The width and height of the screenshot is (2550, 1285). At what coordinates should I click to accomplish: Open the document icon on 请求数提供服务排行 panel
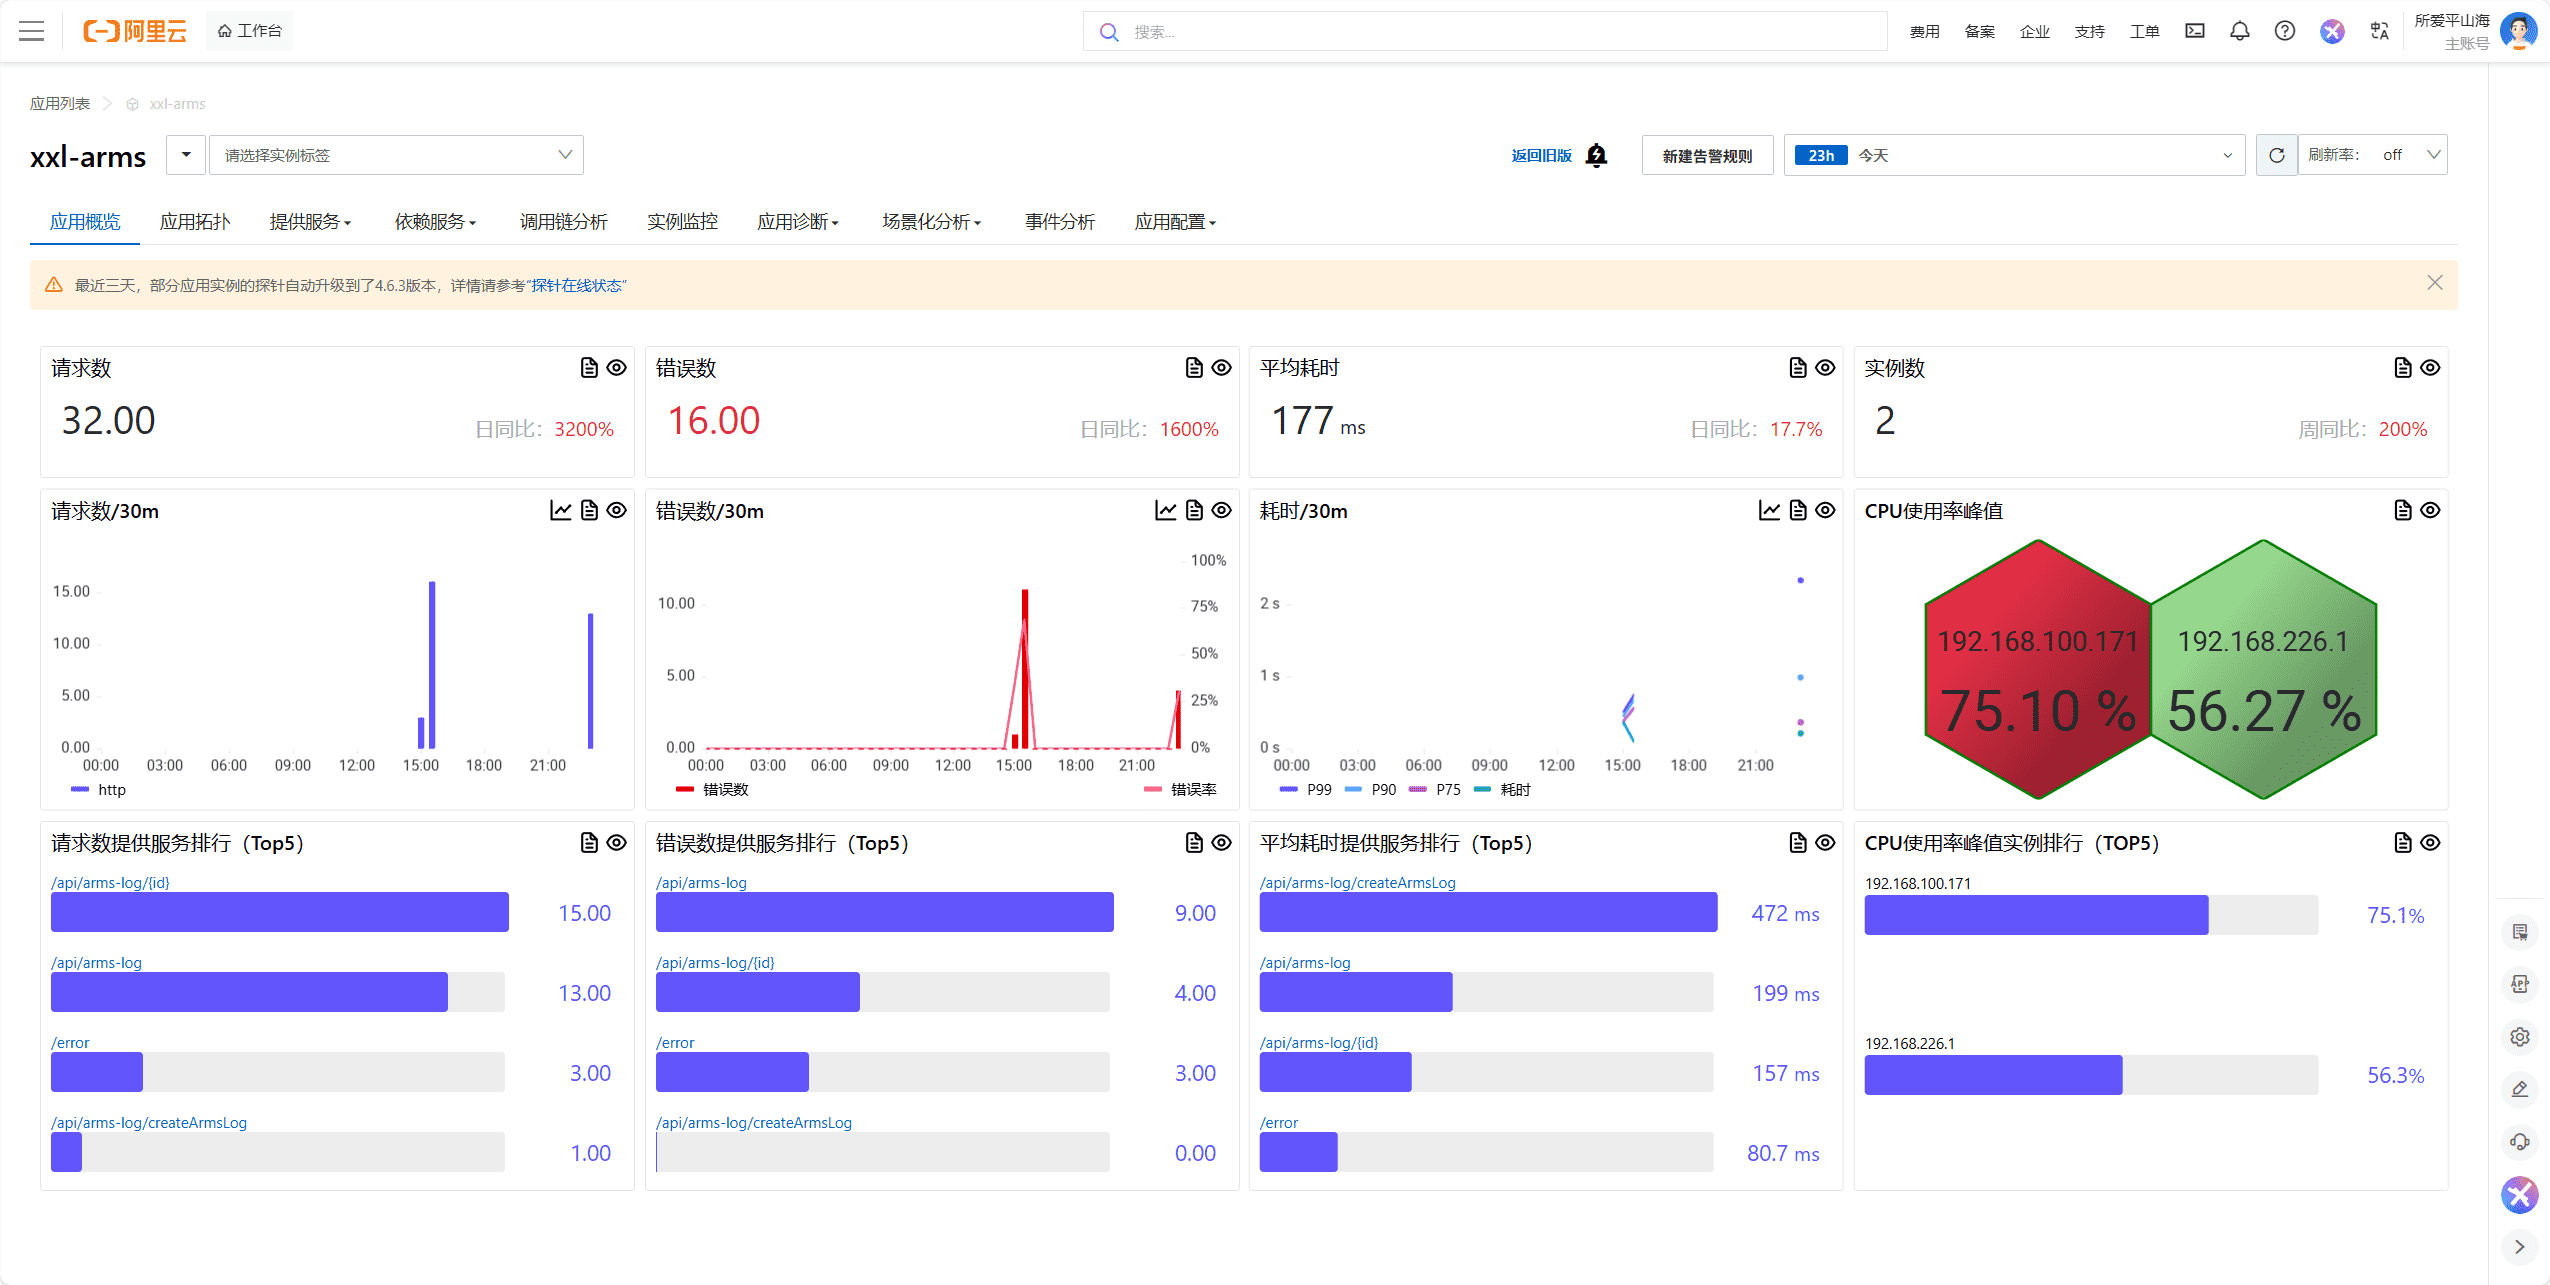(589, 843)
